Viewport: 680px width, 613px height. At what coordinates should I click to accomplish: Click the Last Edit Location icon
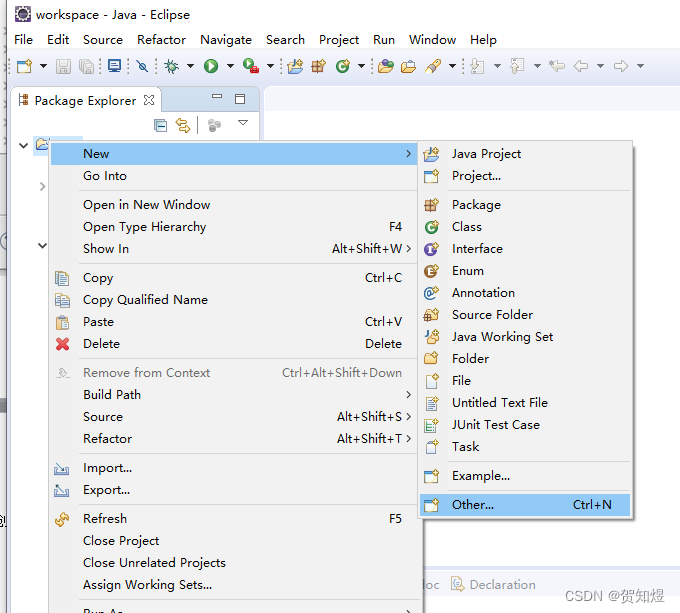557,66
